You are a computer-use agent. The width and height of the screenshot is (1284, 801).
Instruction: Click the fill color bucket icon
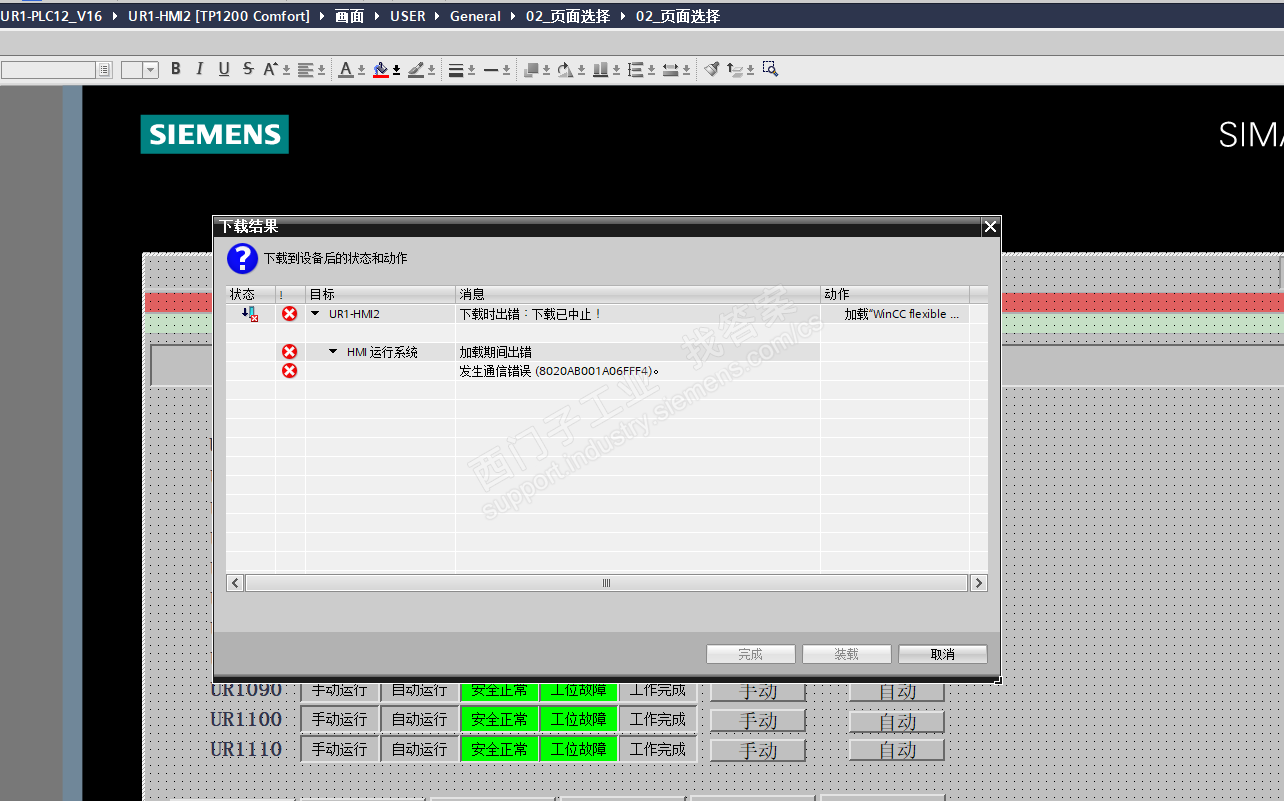click(x=380, y=69)
